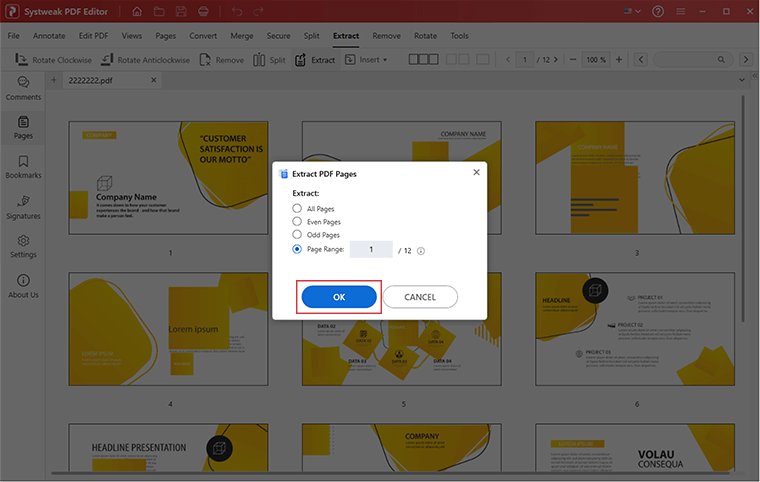760x482 pixels.
Task: Zoom out with the minus icon
Action: pyautogui.click(x=573, y=60)
